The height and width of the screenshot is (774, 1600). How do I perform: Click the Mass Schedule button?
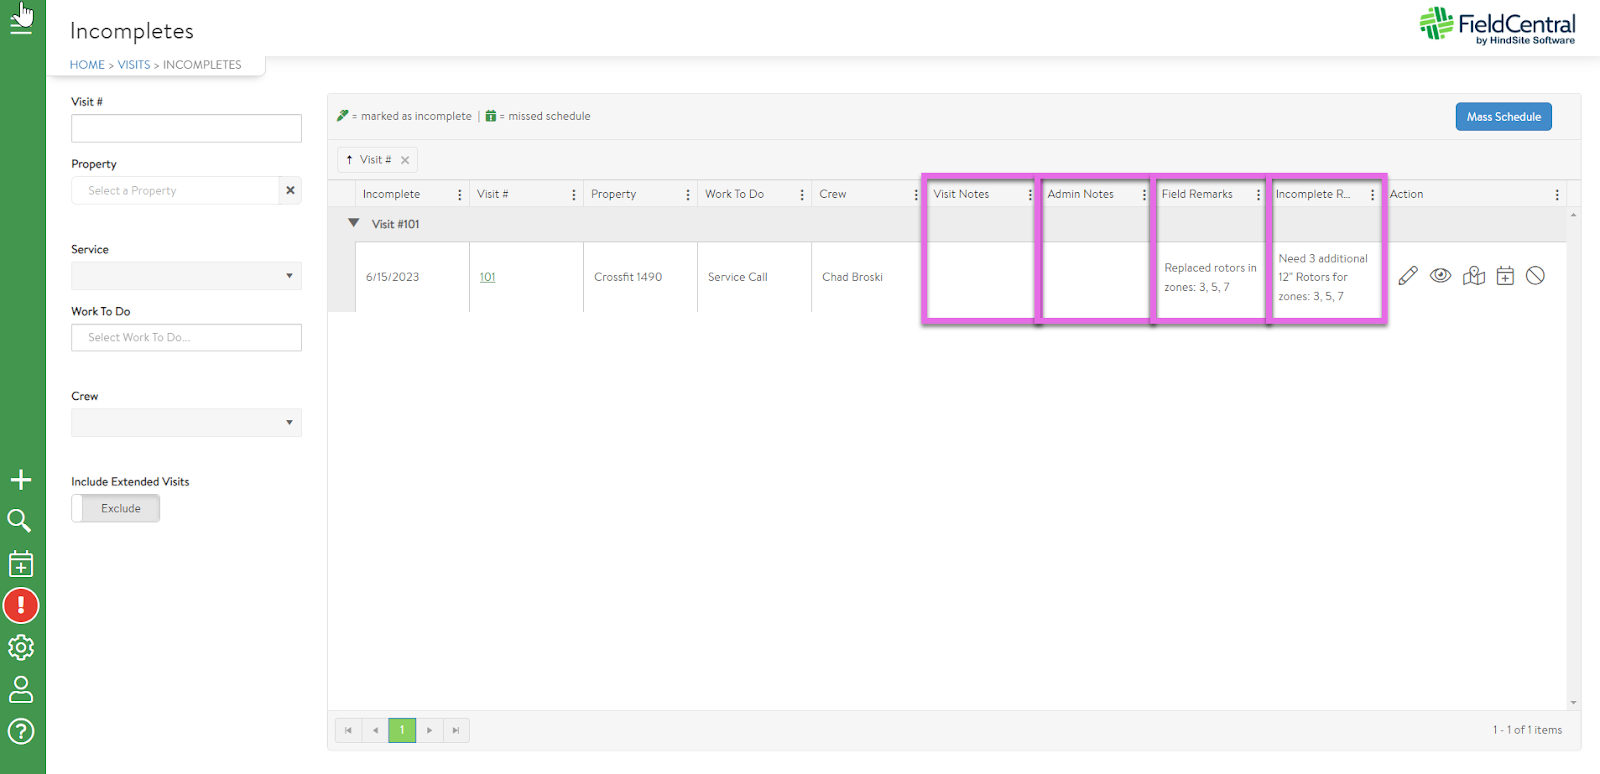(x=1503, y=117)
